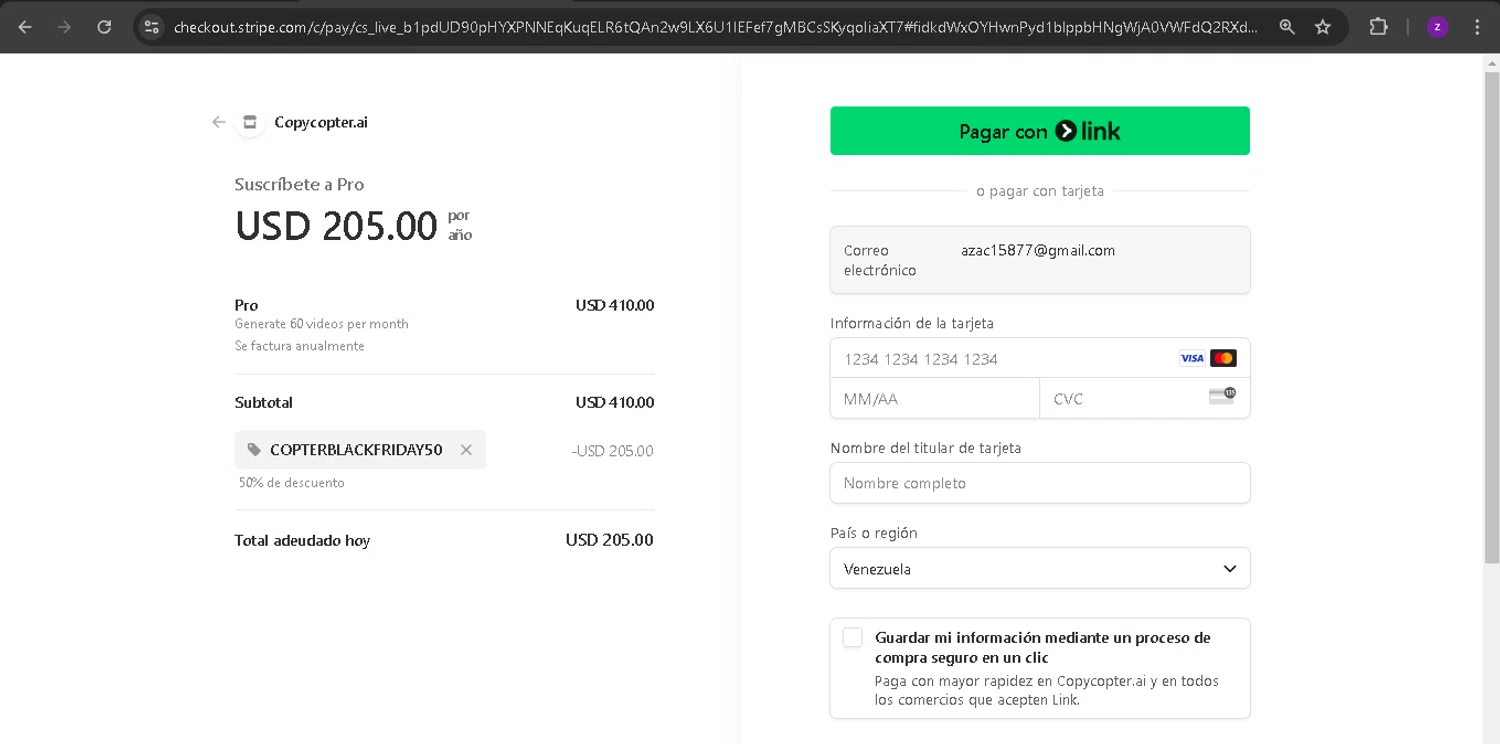Viewport: 1500px width, 744px height.
Task: Click the CVC card hint icon
Action: pyautogui.click(x=1222, y=396)
